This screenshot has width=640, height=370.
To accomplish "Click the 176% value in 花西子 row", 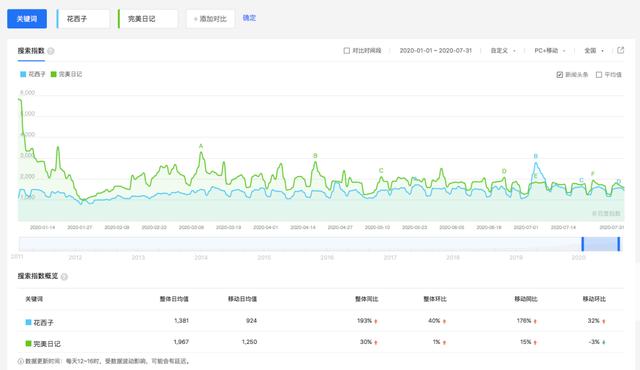I will click(524, 321).
